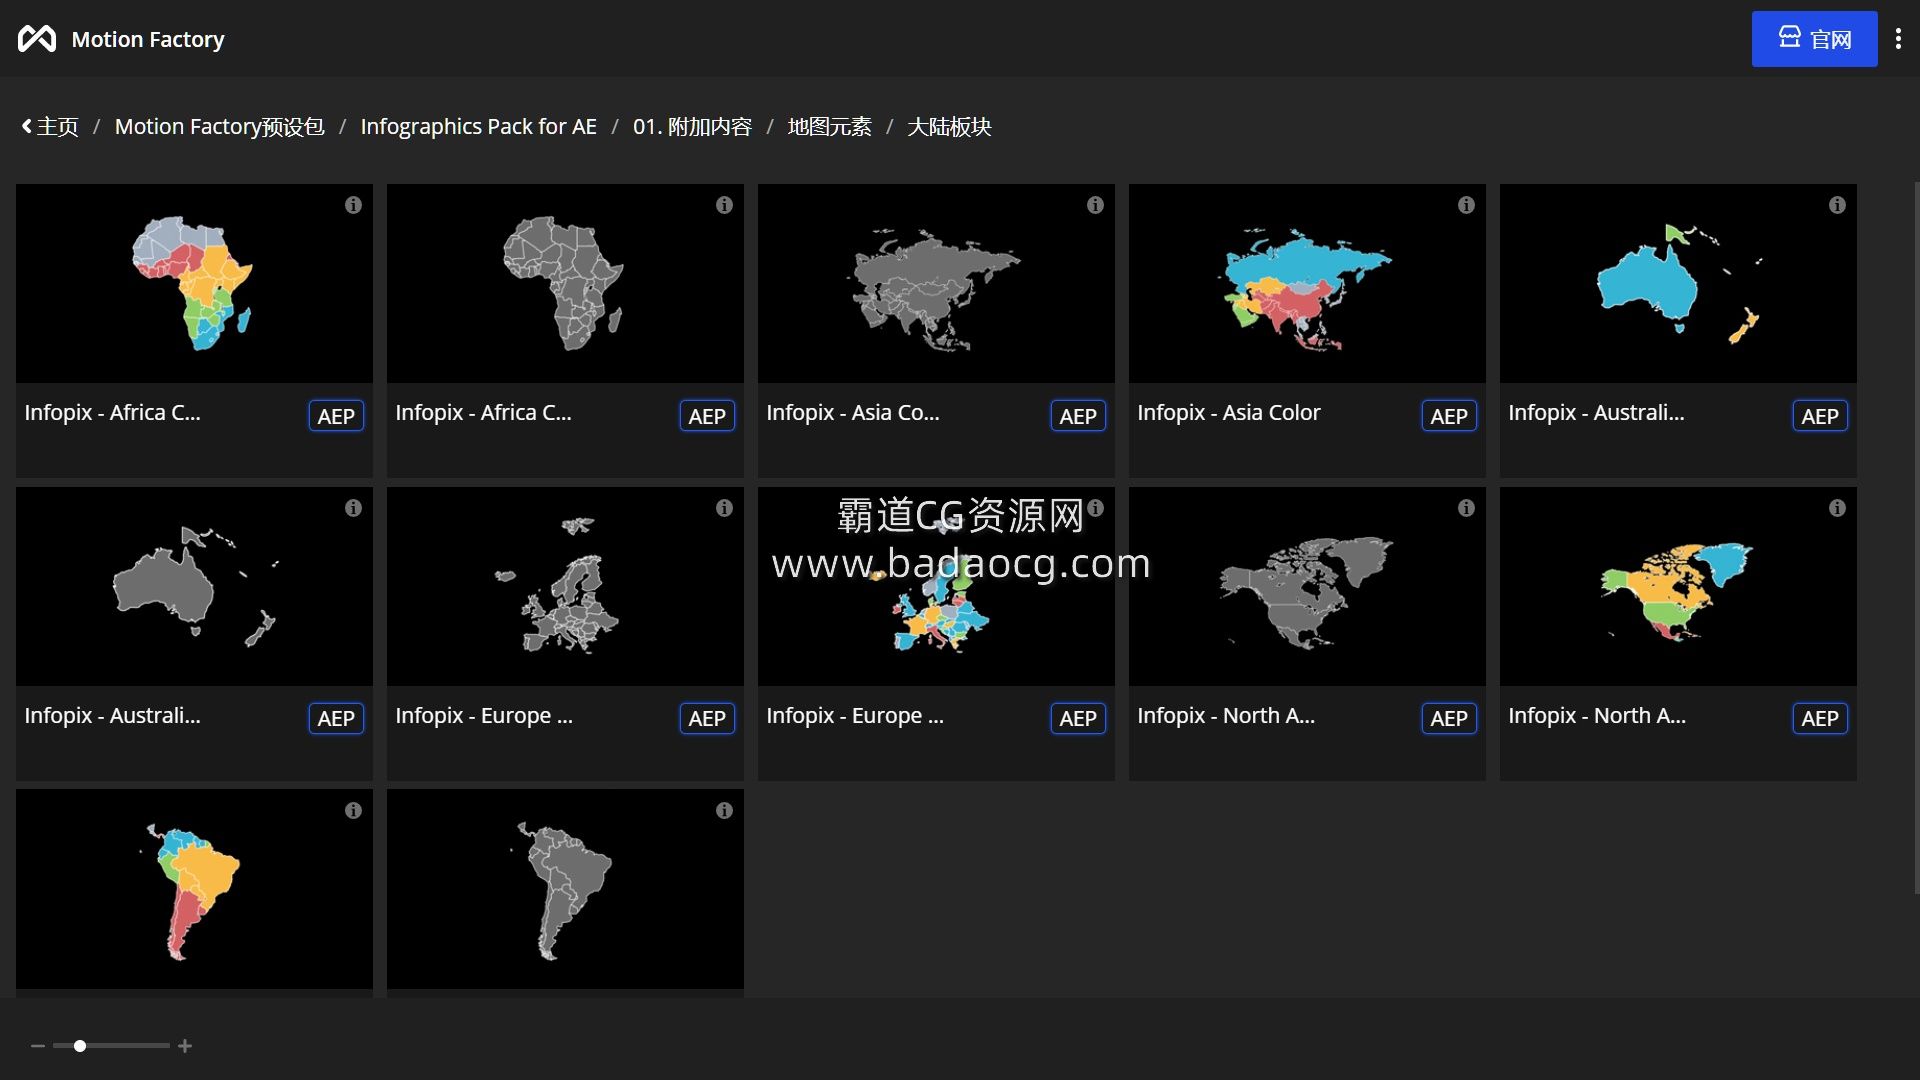The image size is (1920, 1080).
Task: Select the 大陆板块 breadcrumb item
Action: point(949,127)
